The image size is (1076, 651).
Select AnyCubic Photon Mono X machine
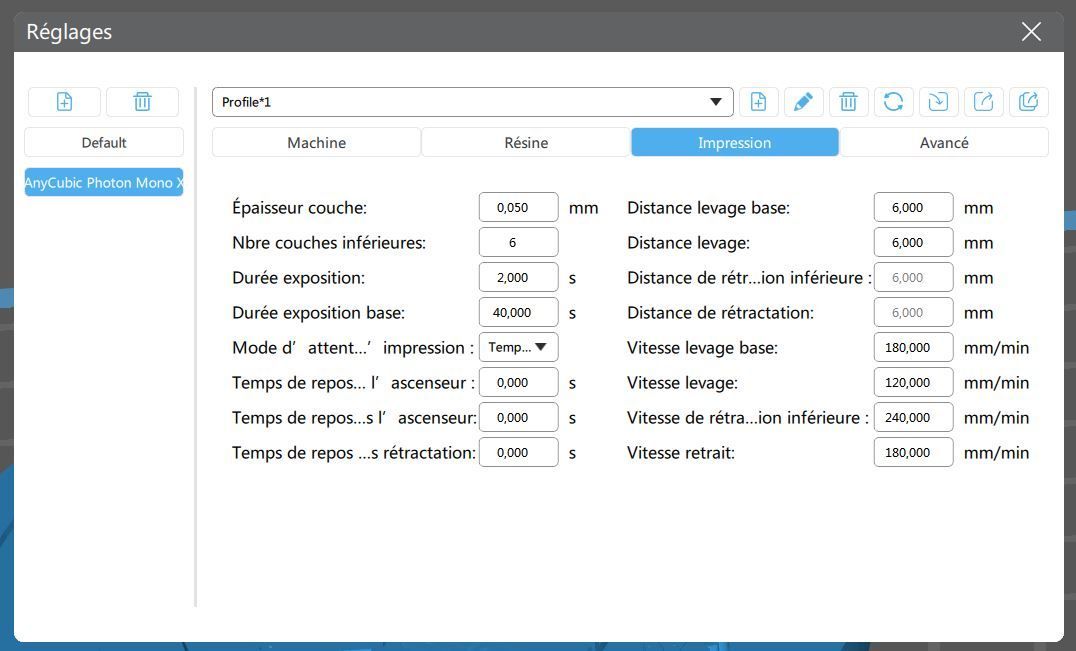(104, 182)
